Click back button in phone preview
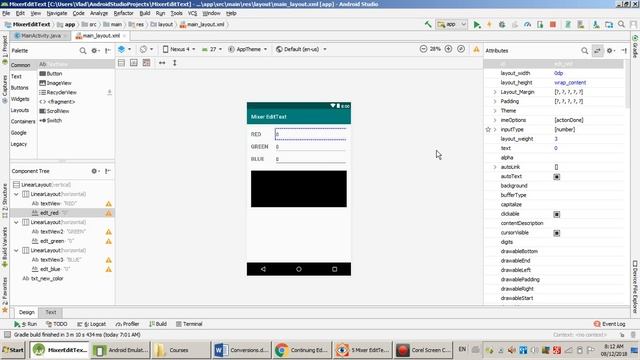640x360 pixels. click(263, 269)
